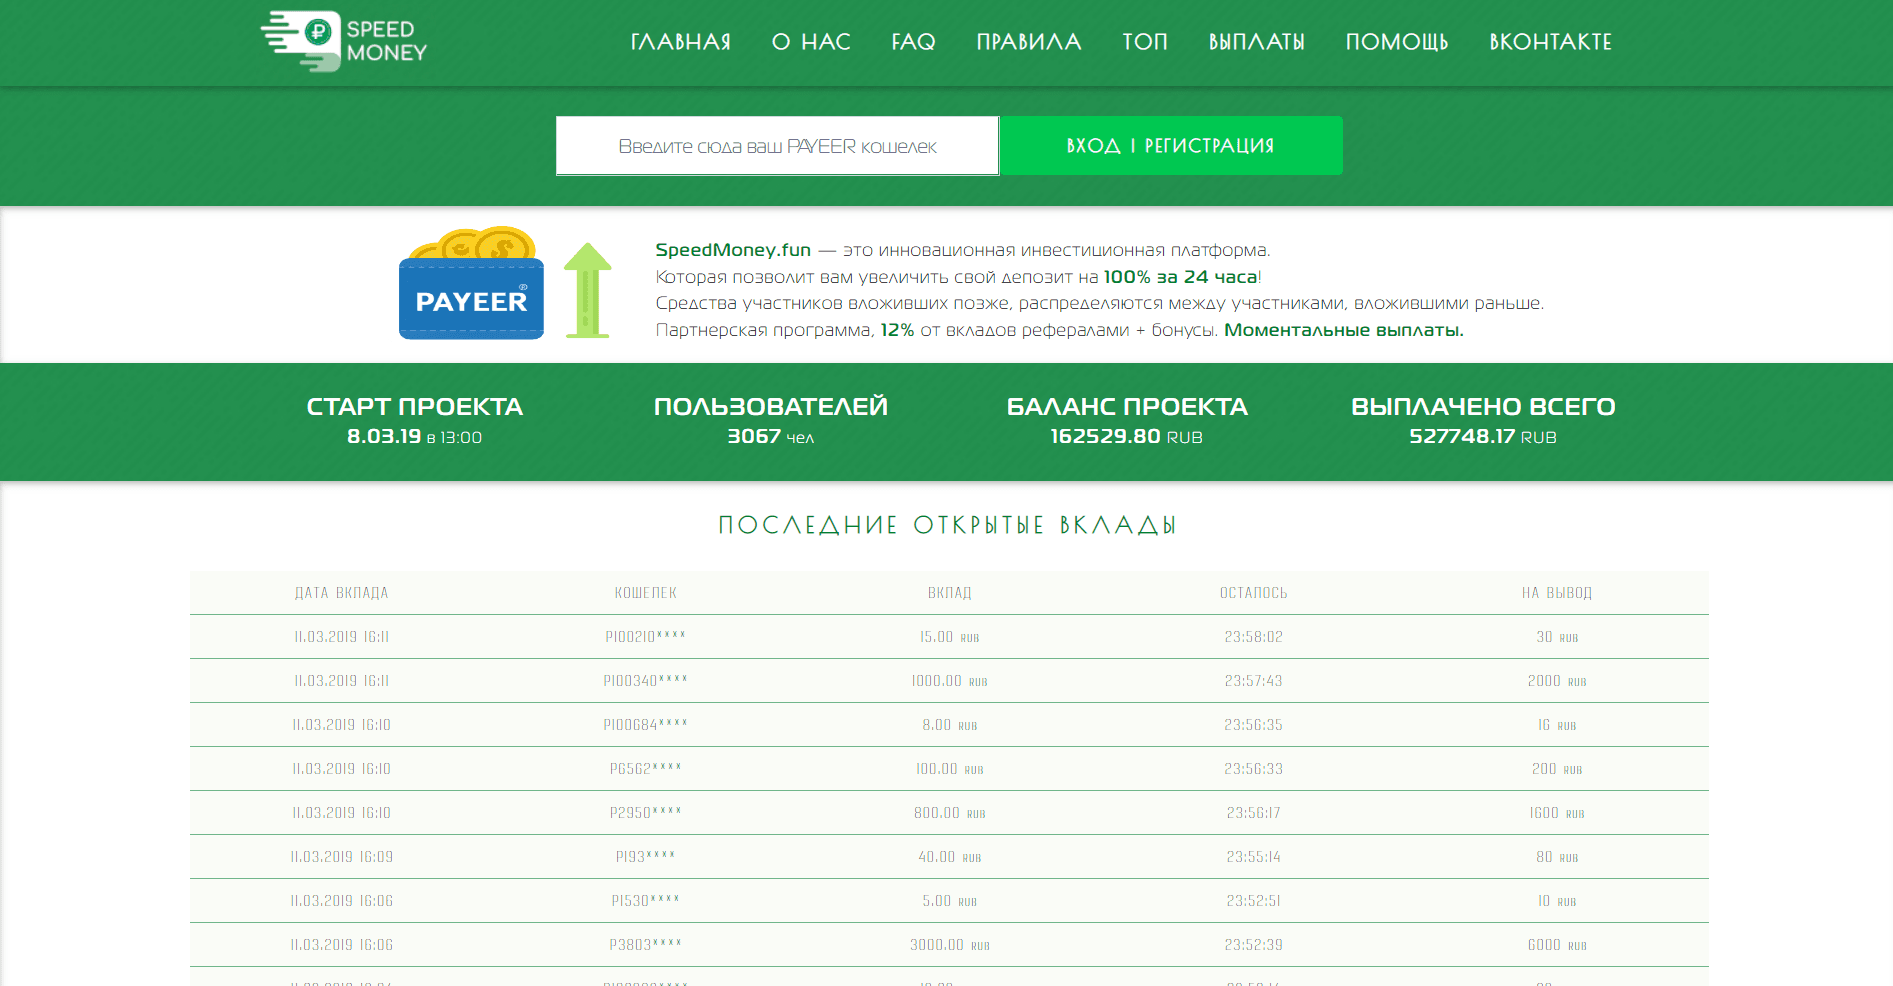The height and width of the screenshot is (986, 1893).
Task: Click the 2000 RUB withdrawal amount
Action: coord(1557,681)
